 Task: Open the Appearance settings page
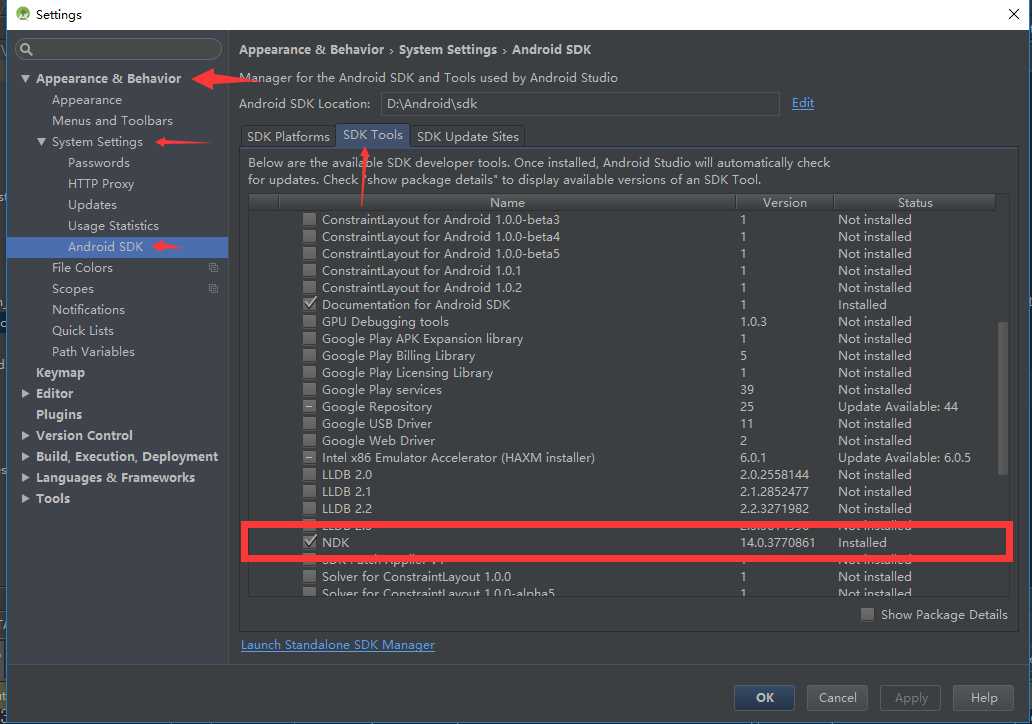[87, 100]
